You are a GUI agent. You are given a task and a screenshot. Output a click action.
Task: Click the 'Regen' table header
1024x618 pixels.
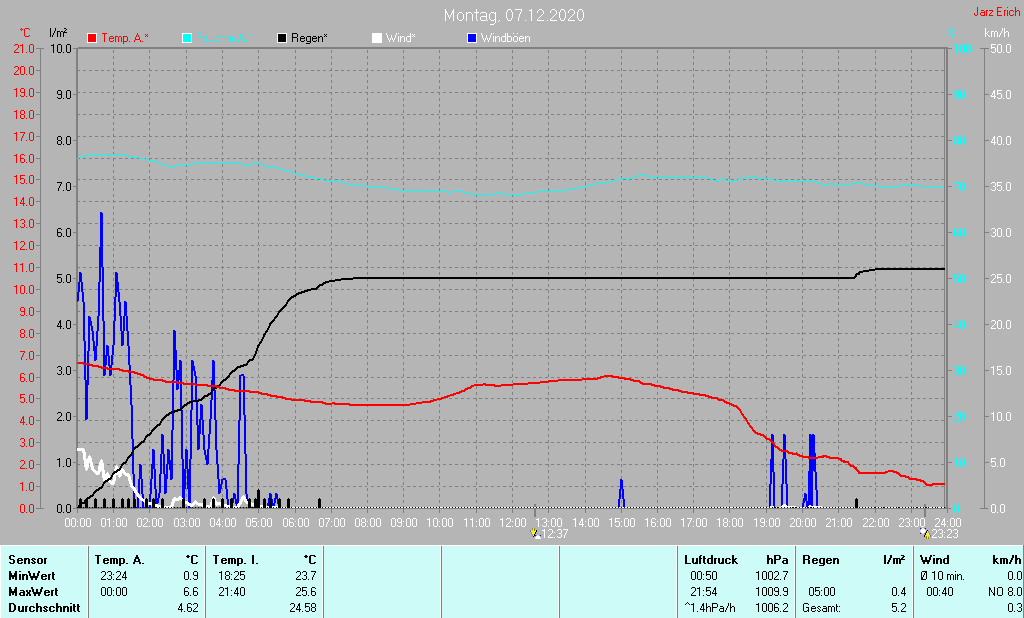(821, 560)
